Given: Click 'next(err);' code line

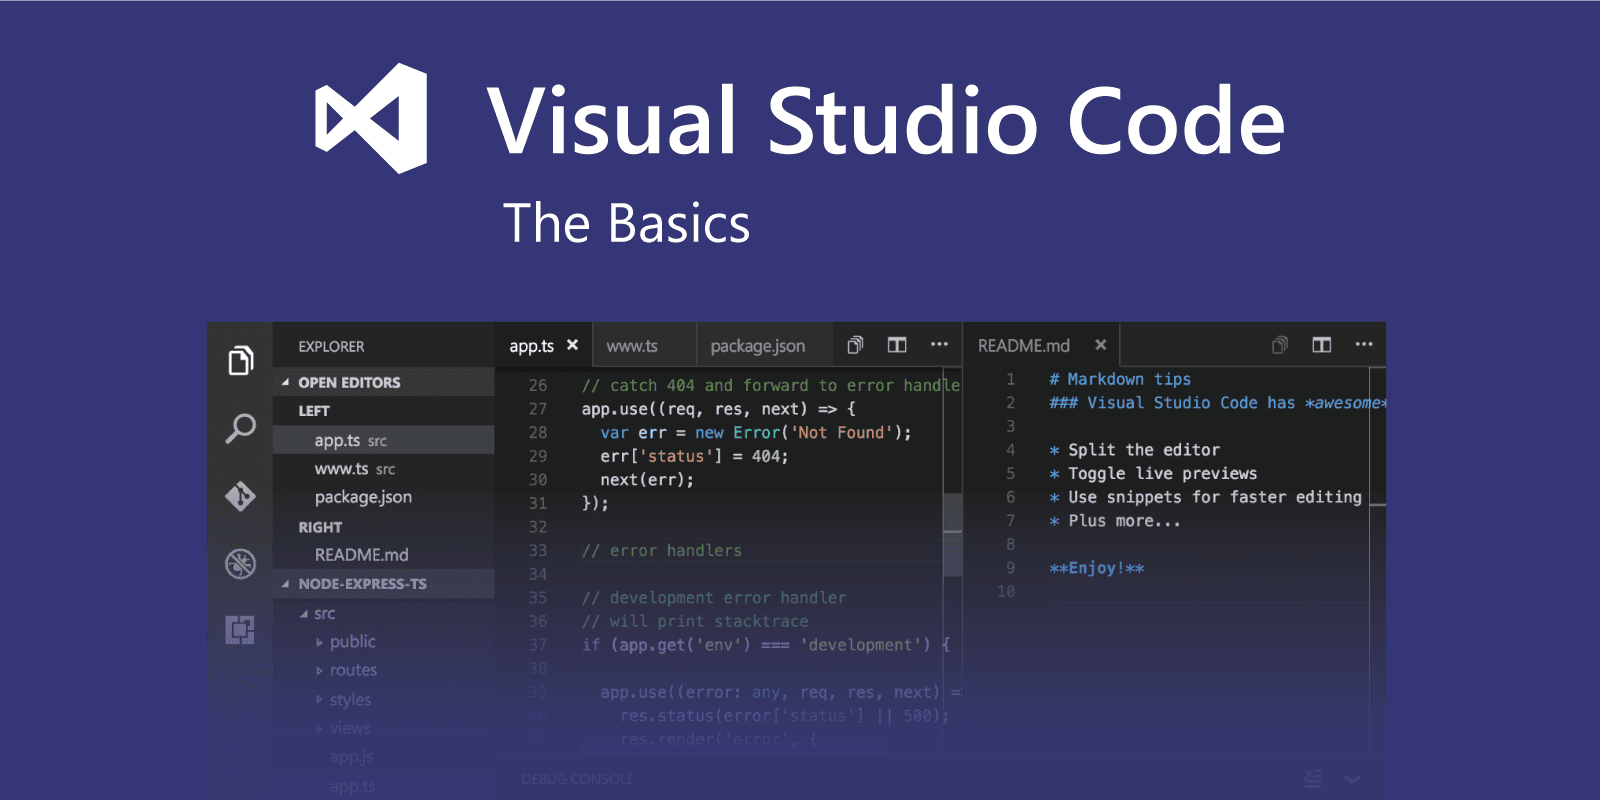Looking at the screenshot, I should point(647,479).
